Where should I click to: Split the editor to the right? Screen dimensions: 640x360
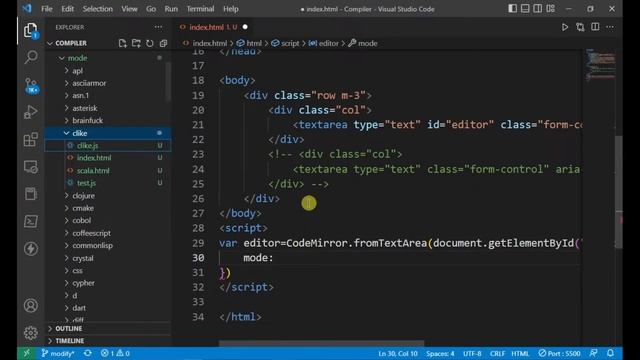point(595,27)
